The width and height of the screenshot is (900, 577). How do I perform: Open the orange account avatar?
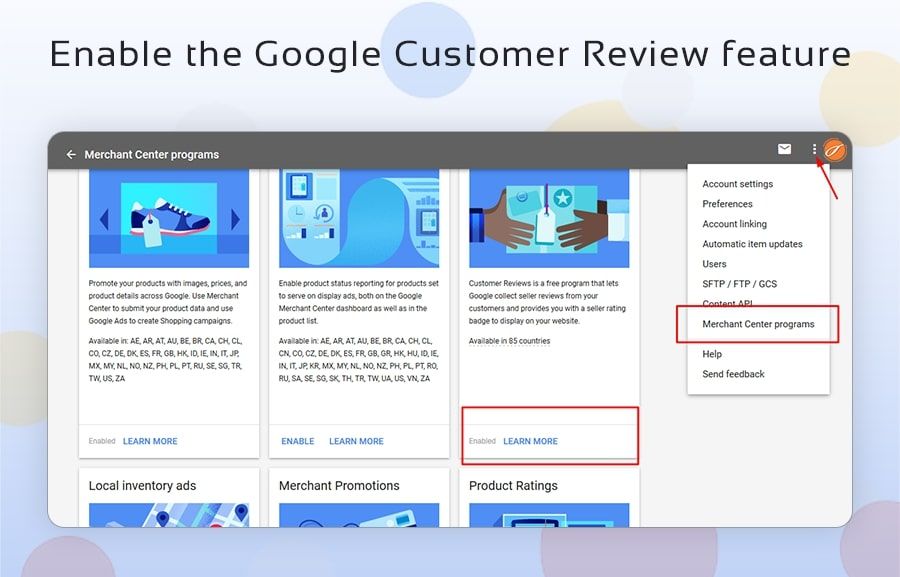pos(835,152)
